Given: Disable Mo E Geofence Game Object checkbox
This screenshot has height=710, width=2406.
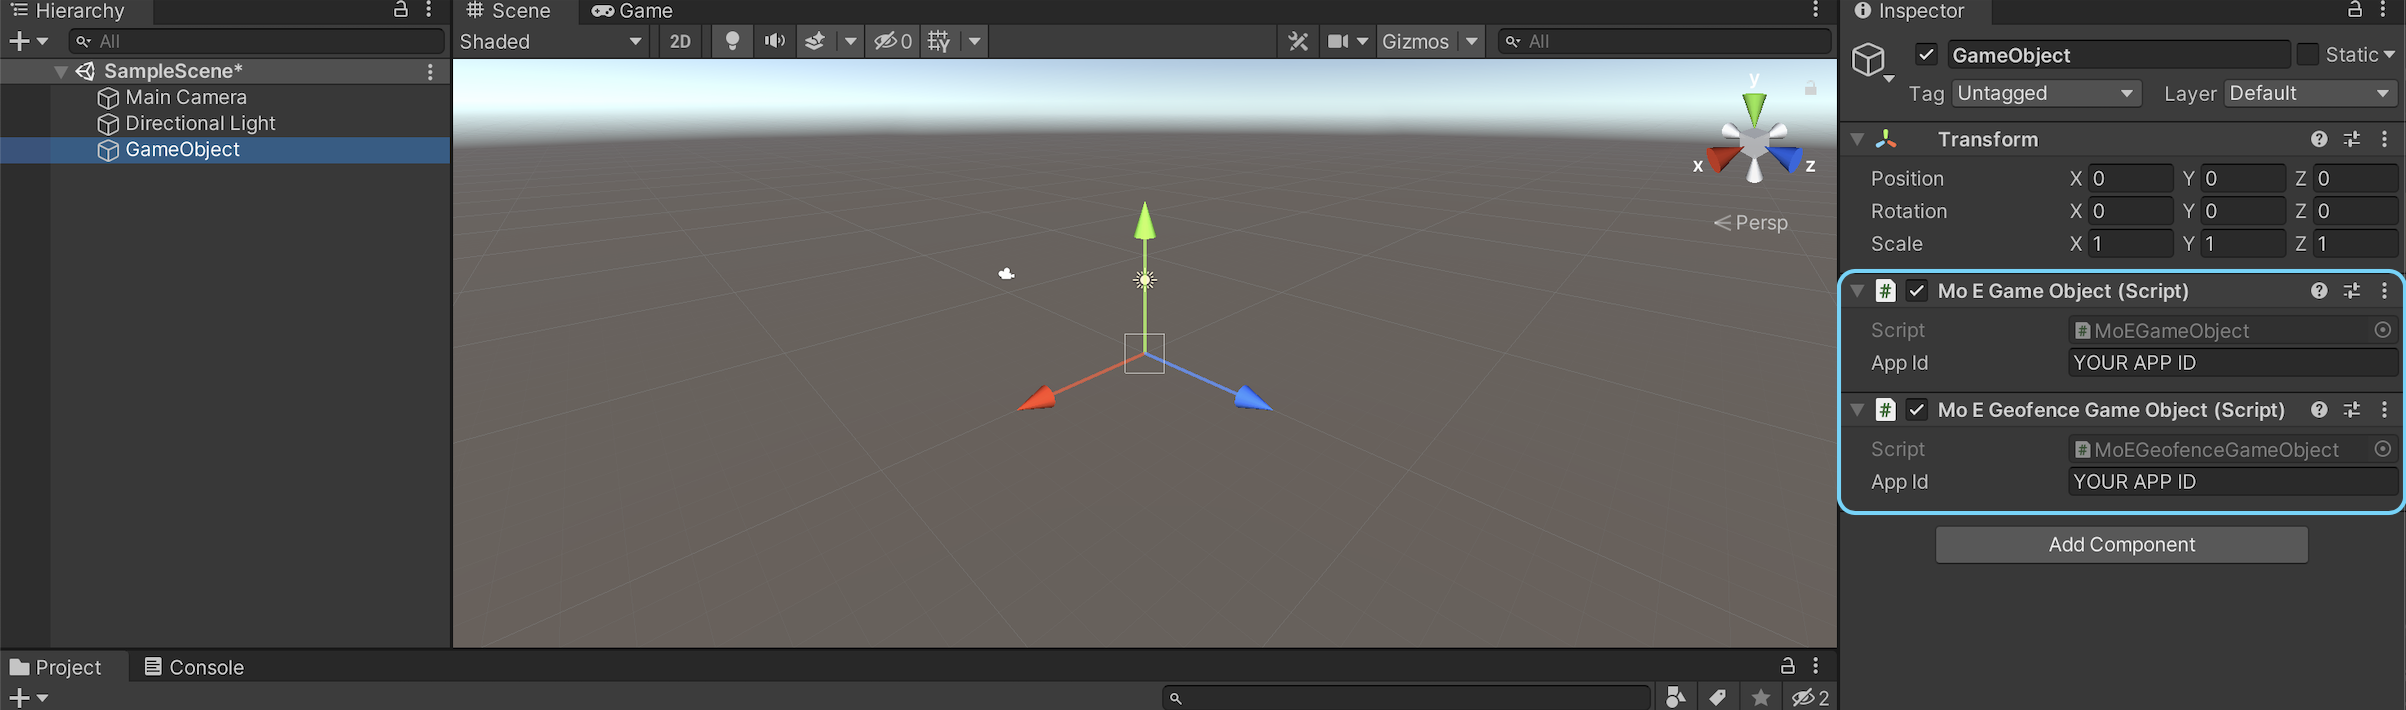Looking at the screenshot, I should tap(1917, 410).
